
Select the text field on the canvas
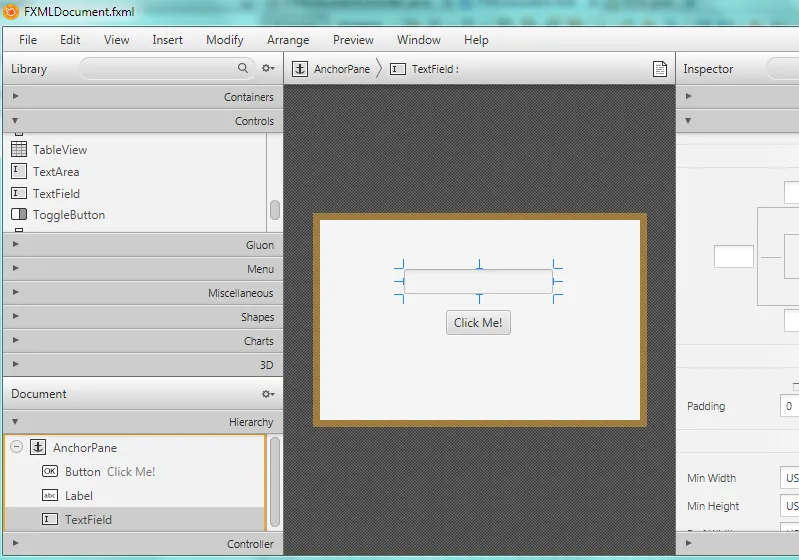tap(478, 281)
